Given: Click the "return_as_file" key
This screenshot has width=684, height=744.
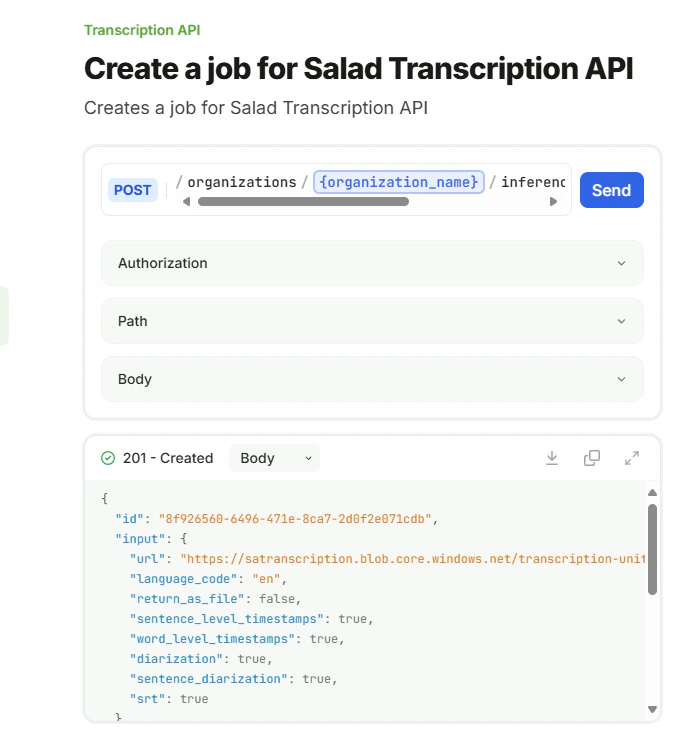Looking at the screenshot, I should (x=187, y=599).
